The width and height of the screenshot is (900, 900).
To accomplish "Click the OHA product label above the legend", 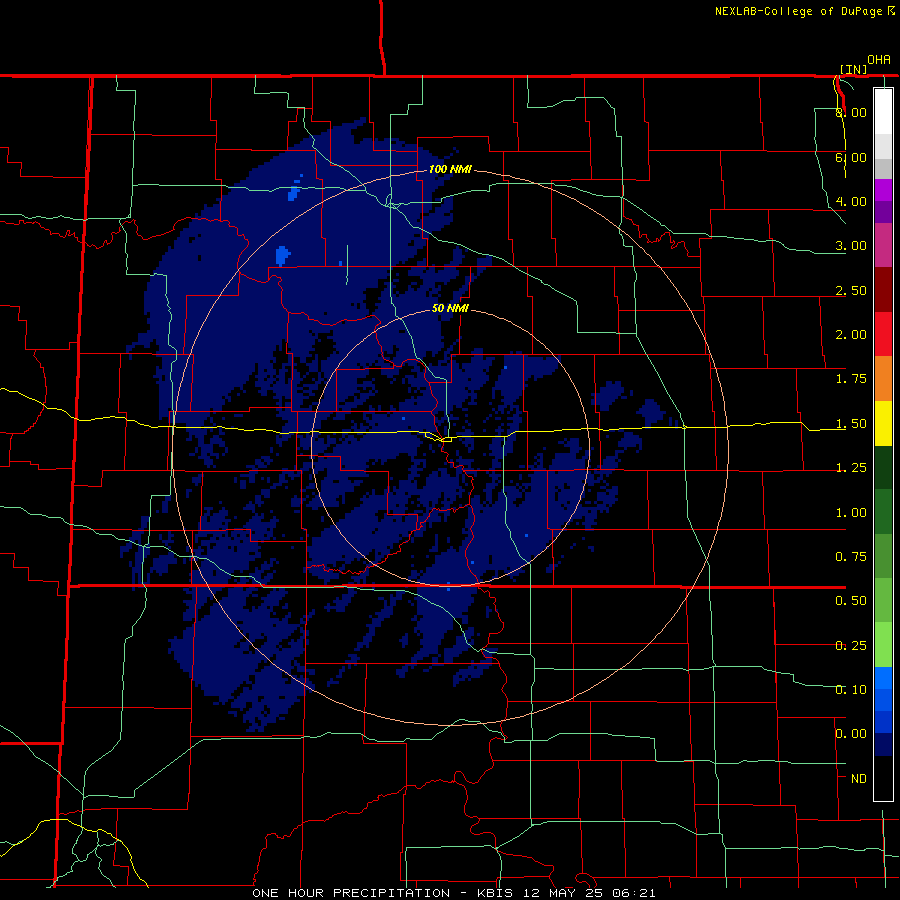I will [x=879, y=60].
